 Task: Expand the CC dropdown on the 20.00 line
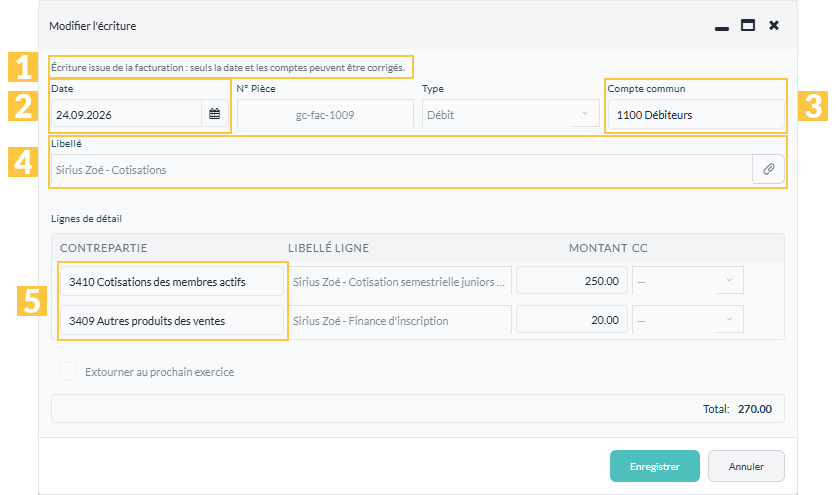pos(688,320)
